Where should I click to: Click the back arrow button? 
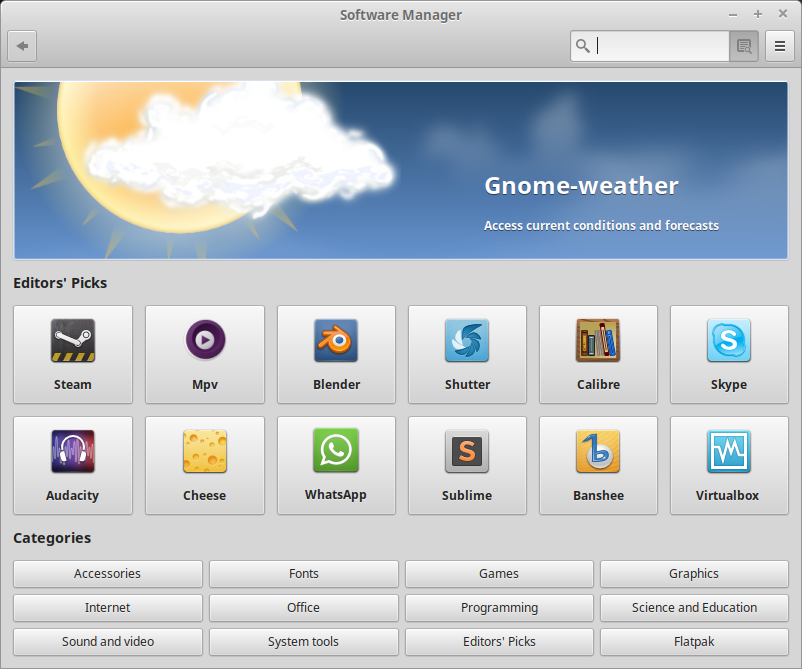click(22, 46)
